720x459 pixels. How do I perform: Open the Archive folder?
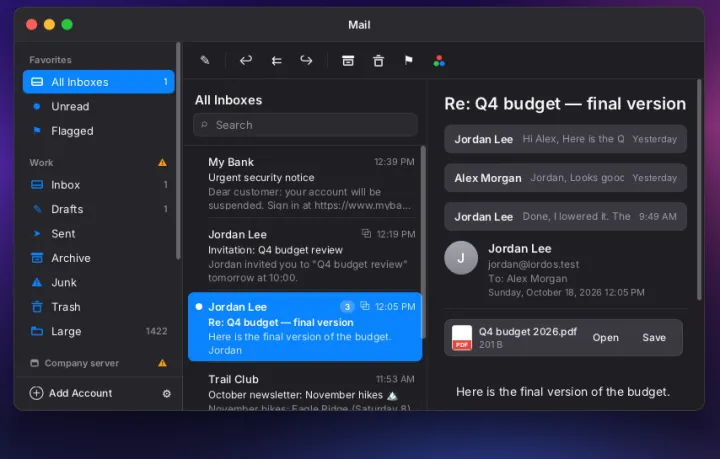pyautogui.click(x=99, y=258)
